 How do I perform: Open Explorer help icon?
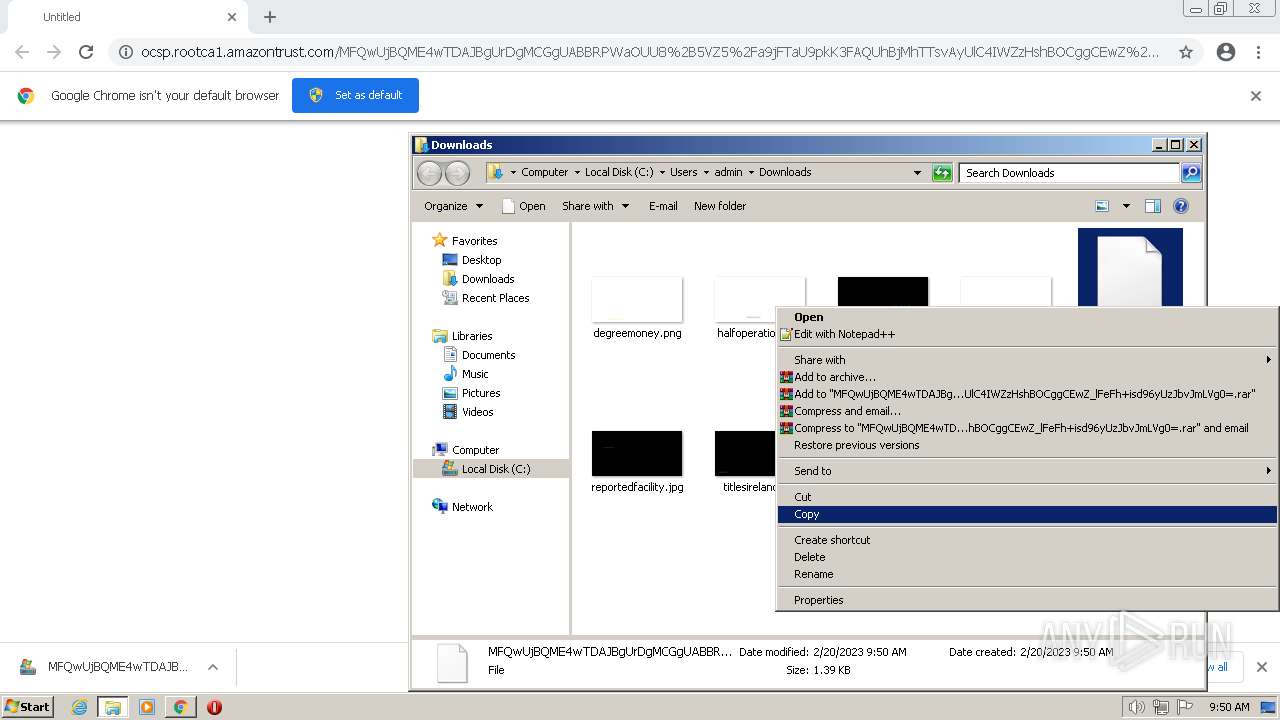(1181, 206)
